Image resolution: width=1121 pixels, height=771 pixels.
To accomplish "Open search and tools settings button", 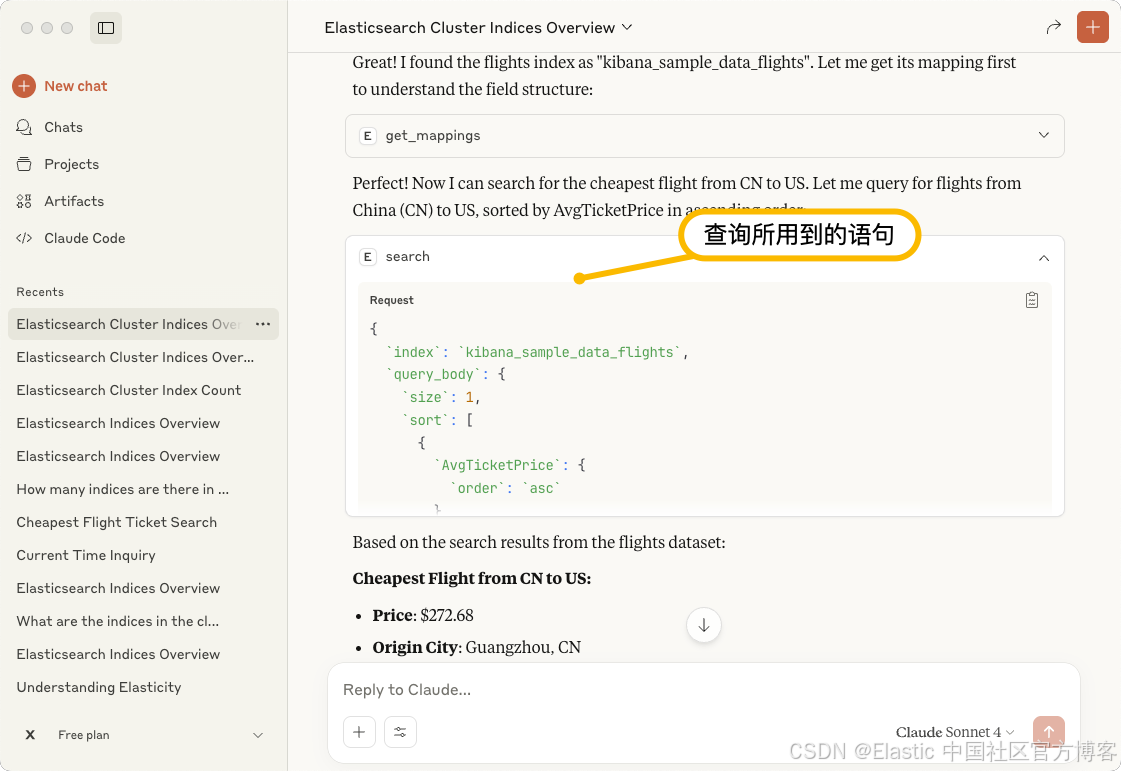I will [x=400, y=732].
